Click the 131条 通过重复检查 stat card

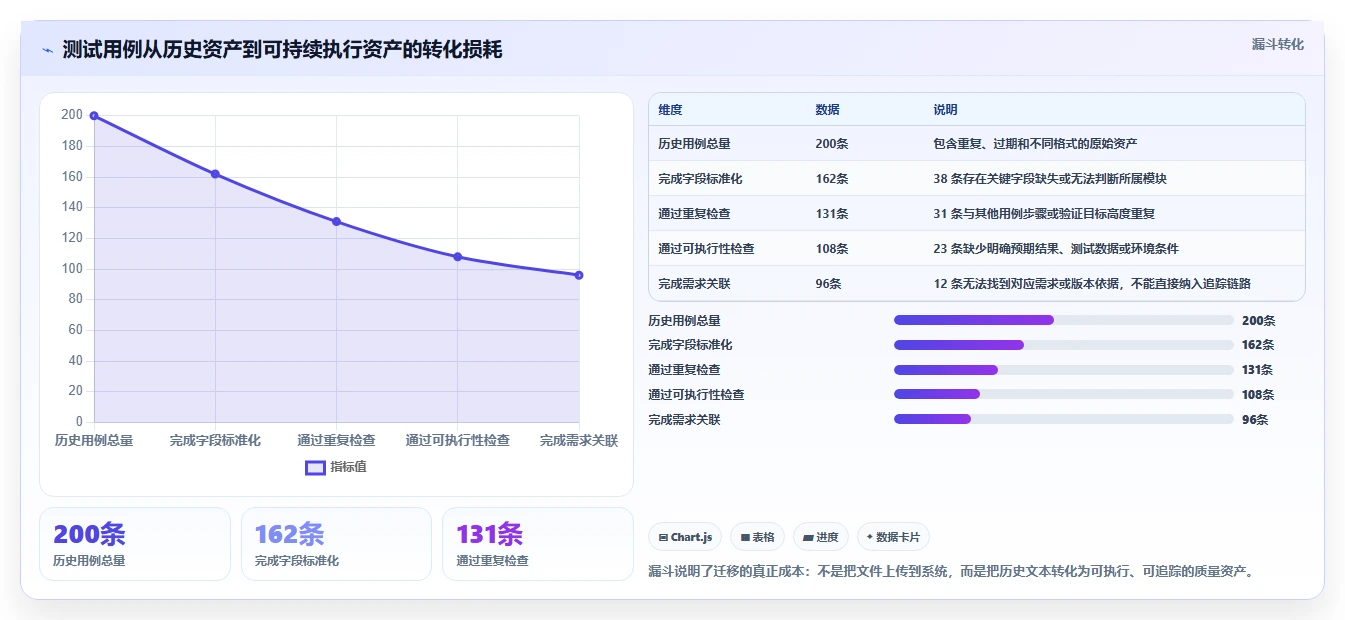(x=538, y=544)
